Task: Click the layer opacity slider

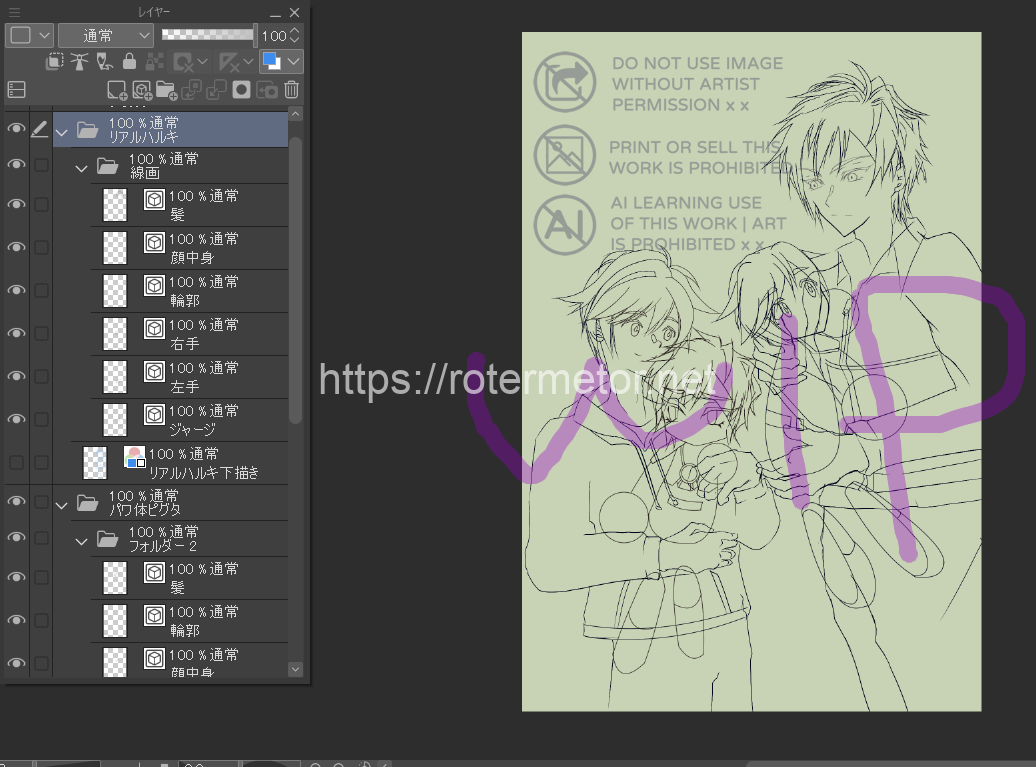Action: [208, 35]
